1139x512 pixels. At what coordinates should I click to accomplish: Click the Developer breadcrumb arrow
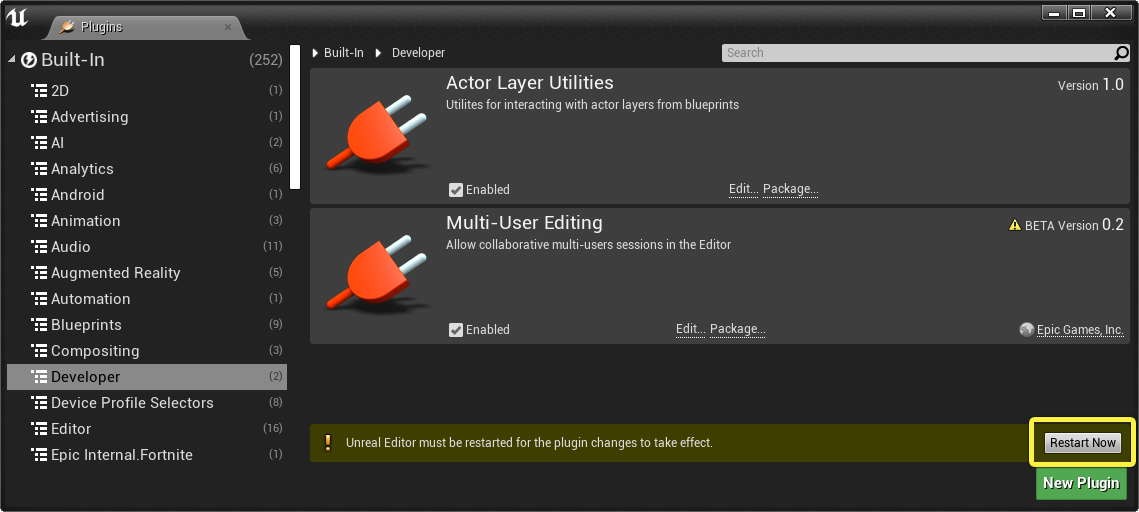[378, 53]
